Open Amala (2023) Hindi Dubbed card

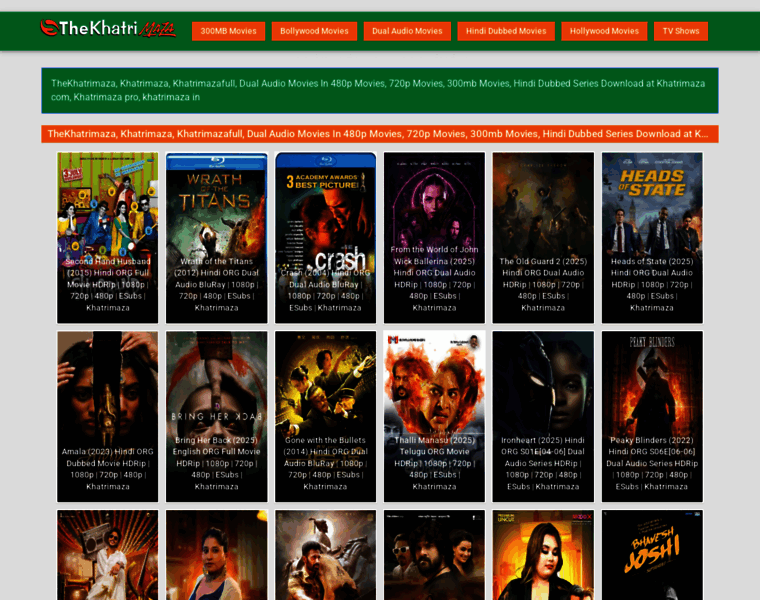(108, 416)
